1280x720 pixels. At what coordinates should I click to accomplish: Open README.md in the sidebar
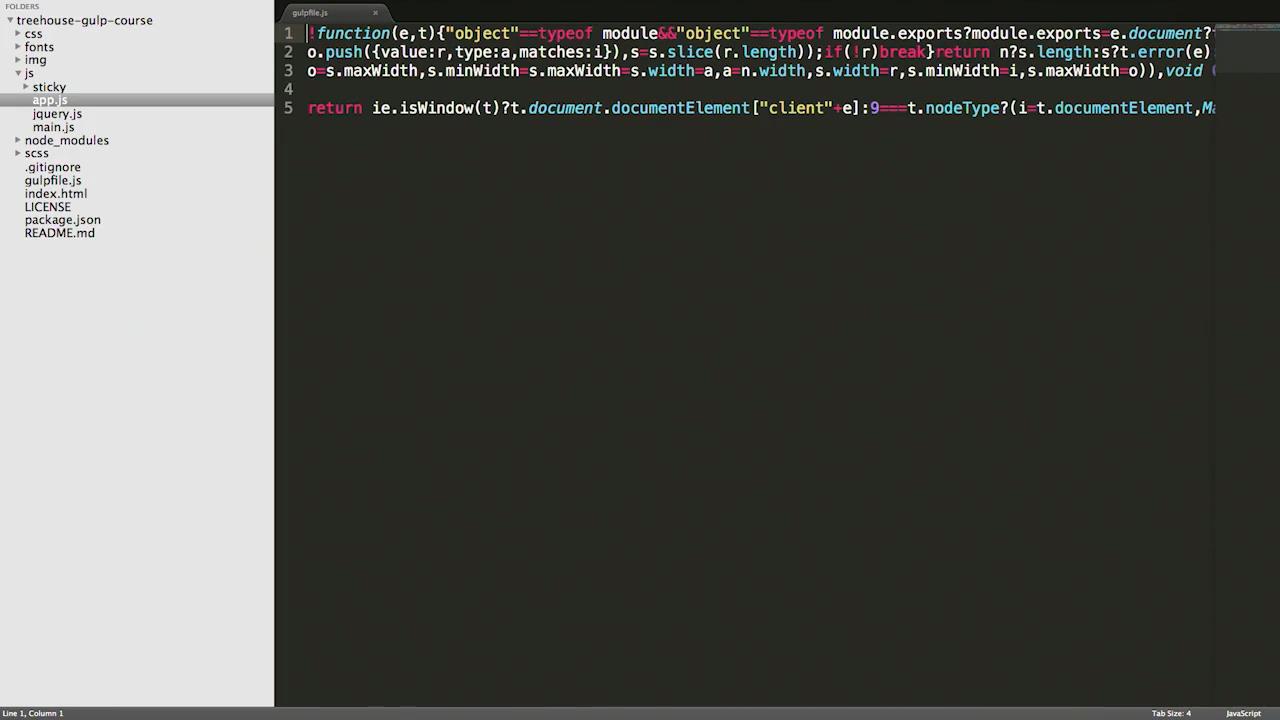tap(60, 233)
